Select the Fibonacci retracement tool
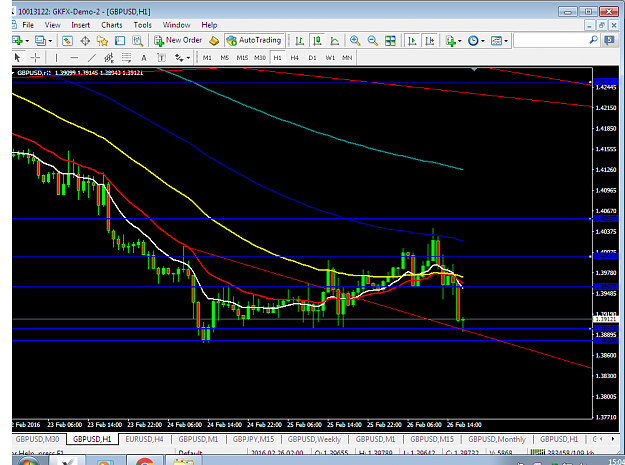Screen dimensions: 625x465 coord(126,58)
